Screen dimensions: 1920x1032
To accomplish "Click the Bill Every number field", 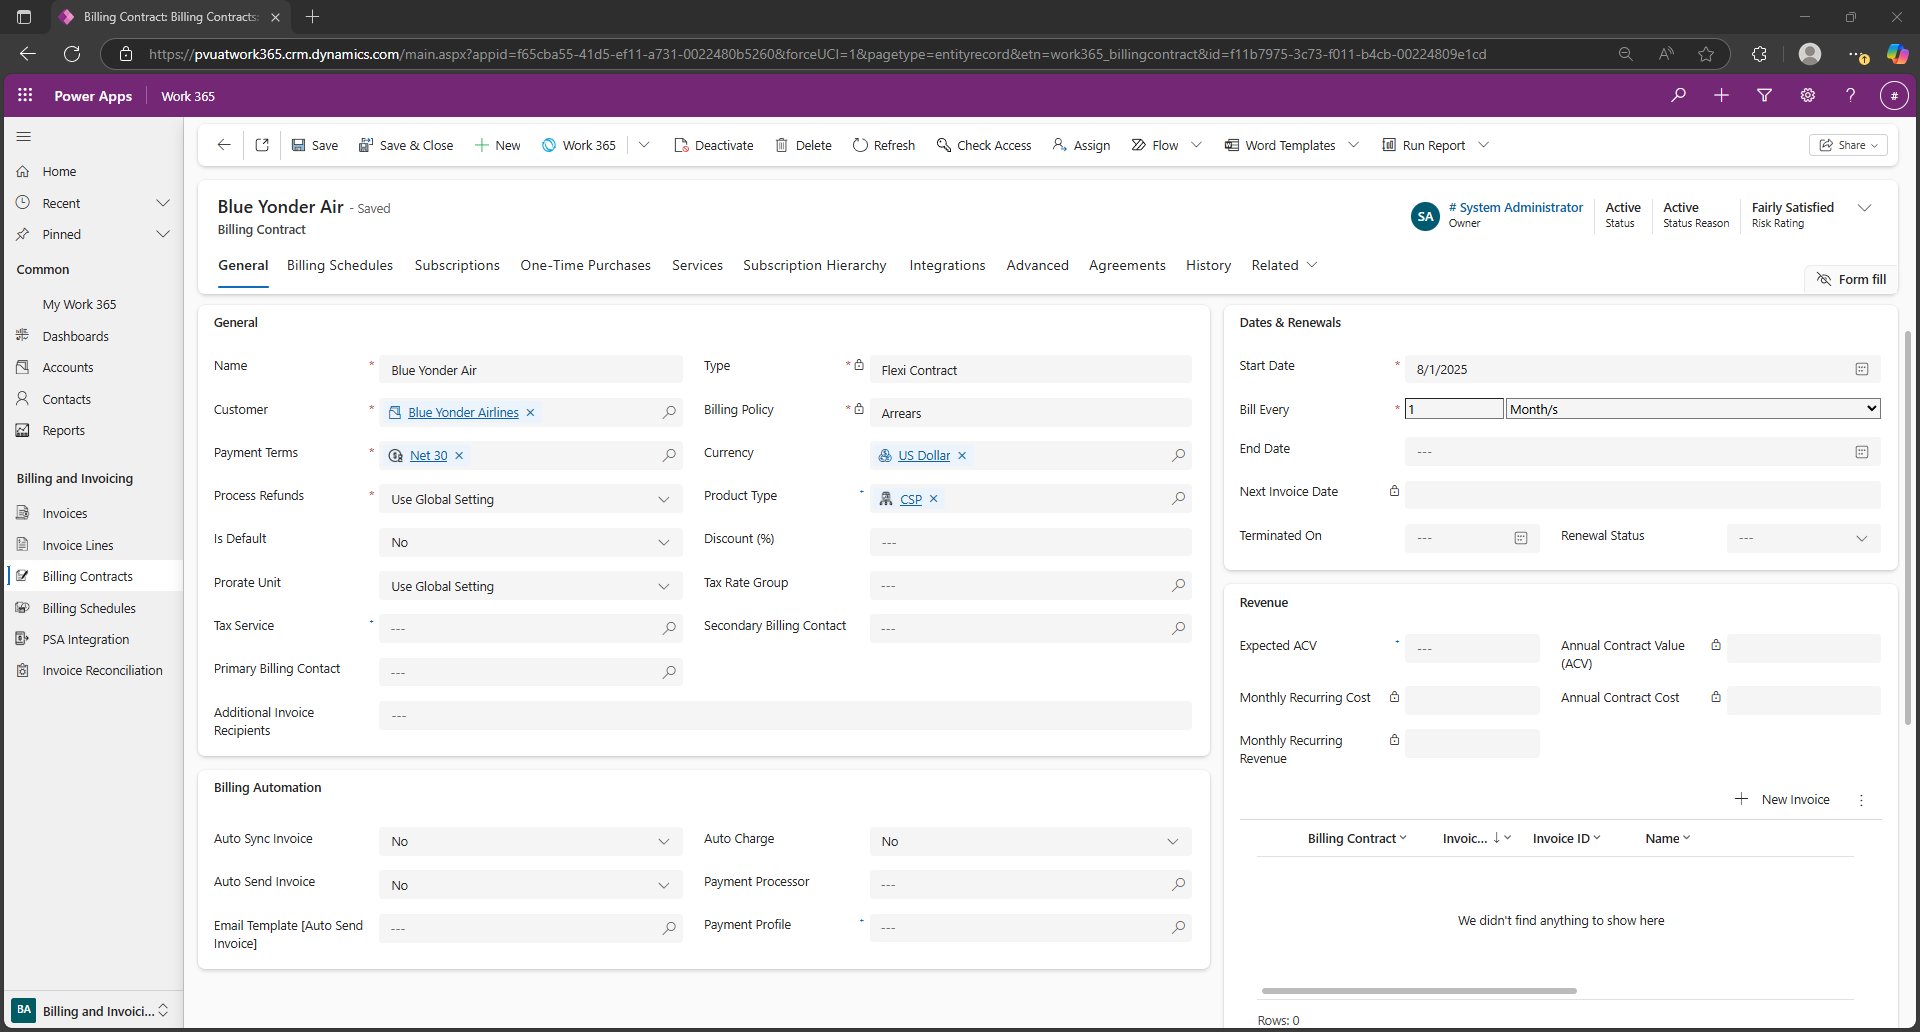I will (x=1453, y=409).
